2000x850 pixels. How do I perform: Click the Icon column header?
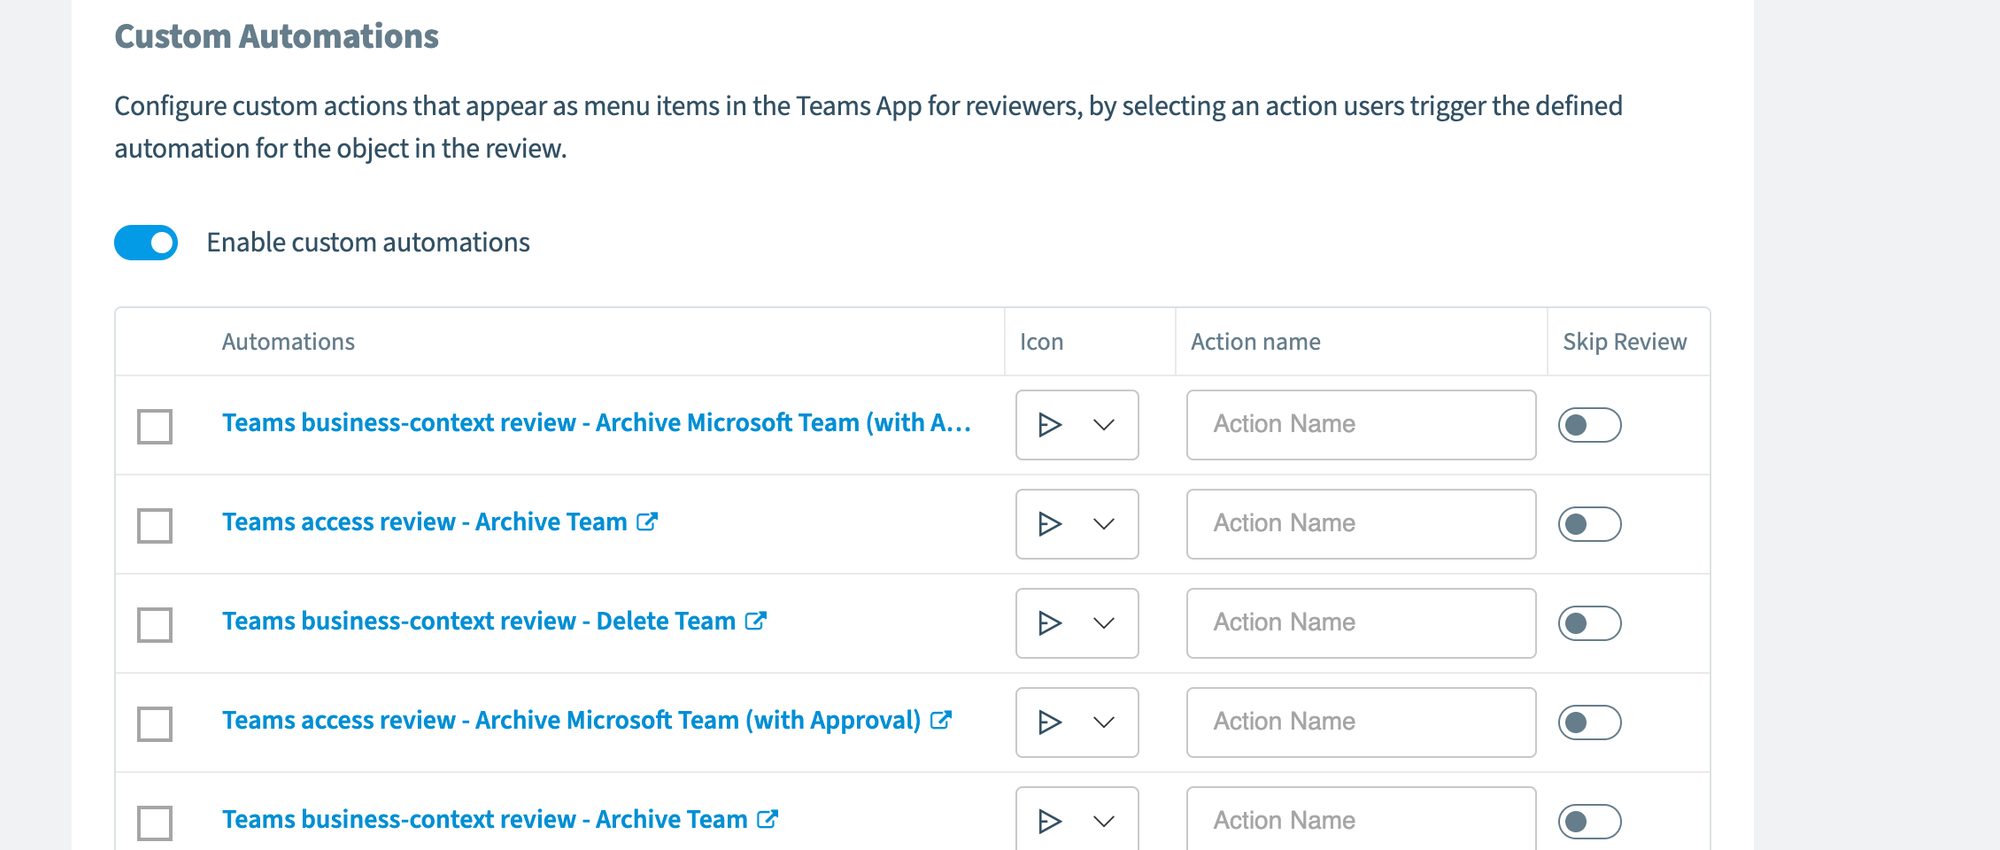(x=1041, y=342)
